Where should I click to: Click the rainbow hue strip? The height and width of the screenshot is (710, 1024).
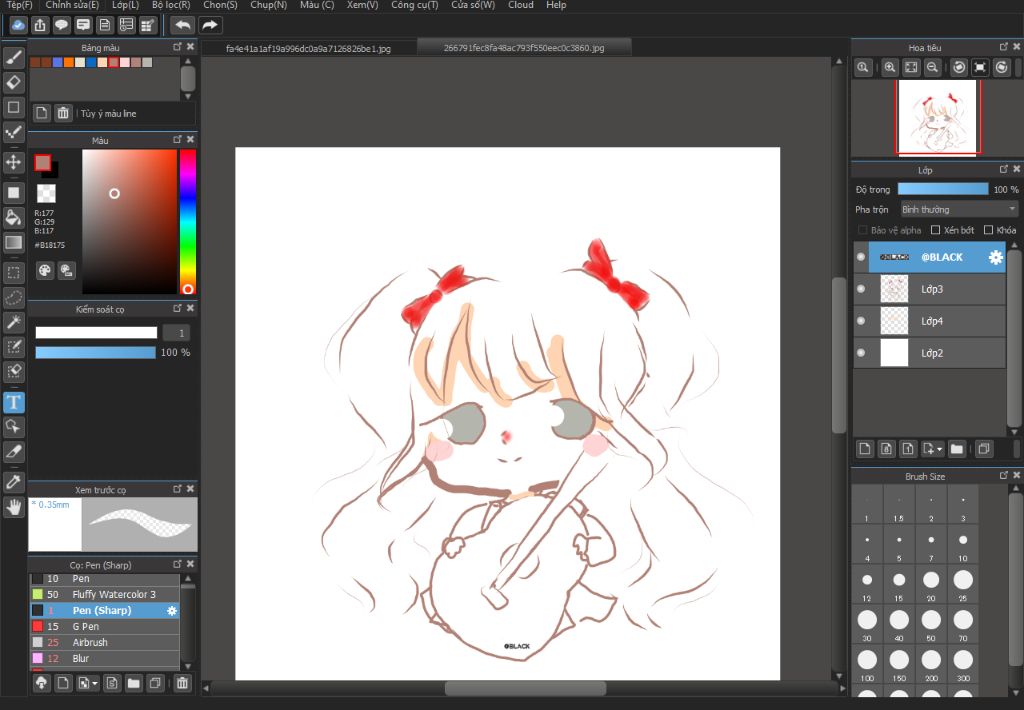(x=187, y=222)
